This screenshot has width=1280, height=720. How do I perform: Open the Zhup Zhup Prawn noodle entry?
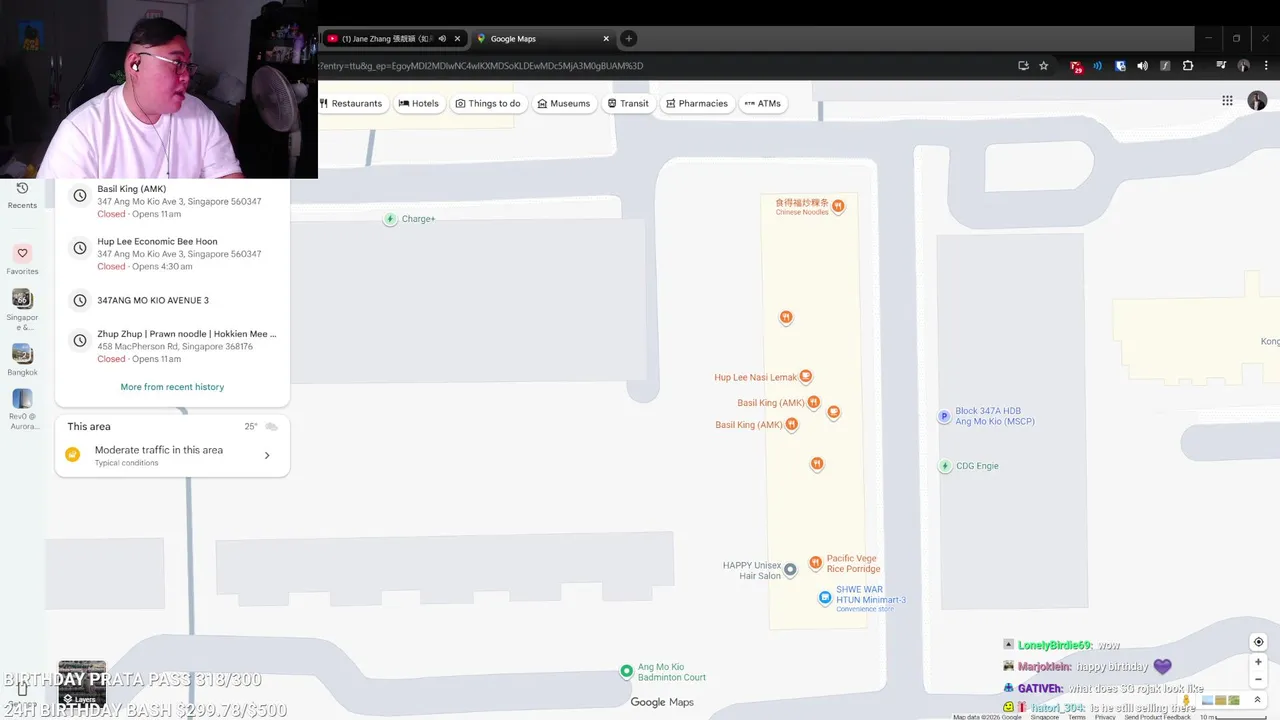coord(172,345)
